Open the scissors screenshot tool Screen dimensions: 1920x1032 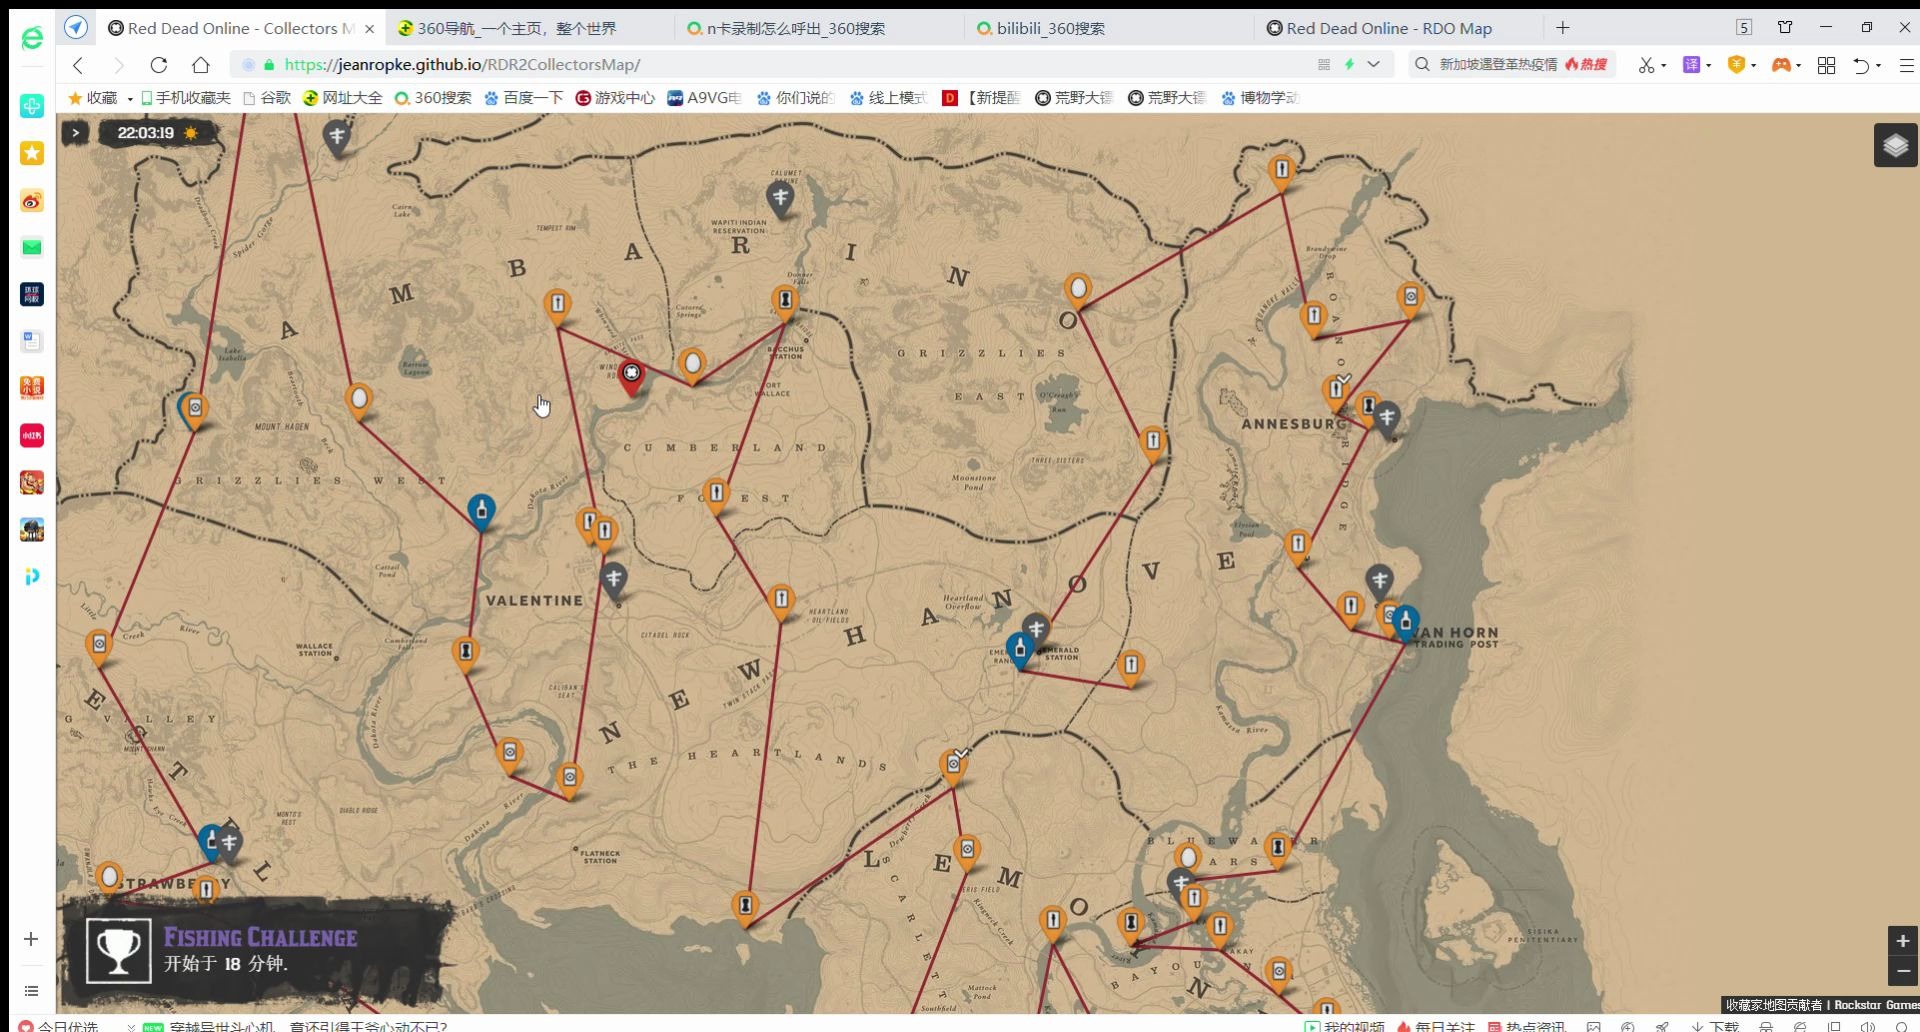1646,65
